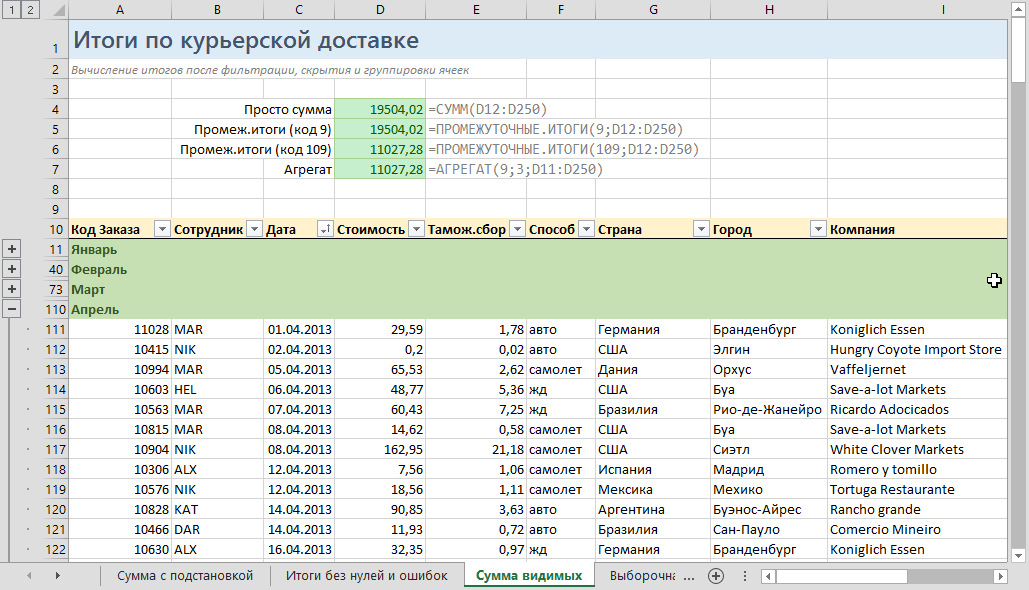Expand the Февраль group

[x=12, y=269]
